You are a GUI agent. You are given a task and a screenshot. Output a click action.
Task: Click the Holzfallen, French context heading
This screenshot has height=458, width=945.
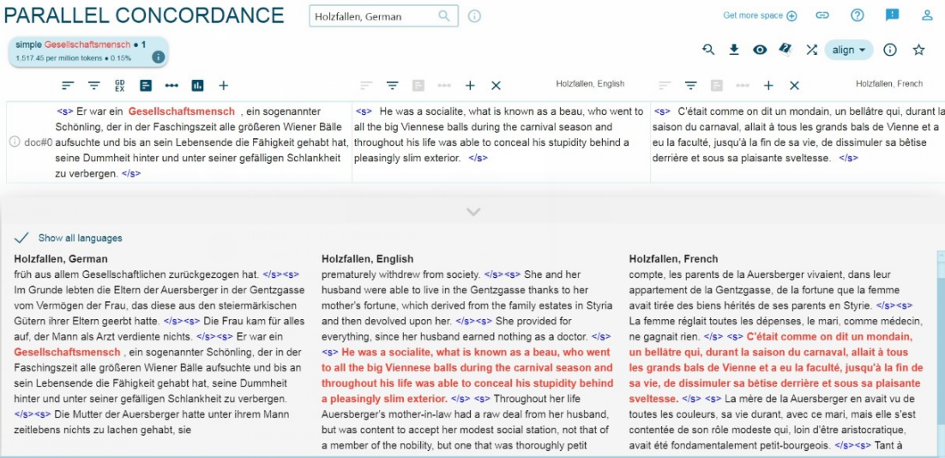click(674, 259)
